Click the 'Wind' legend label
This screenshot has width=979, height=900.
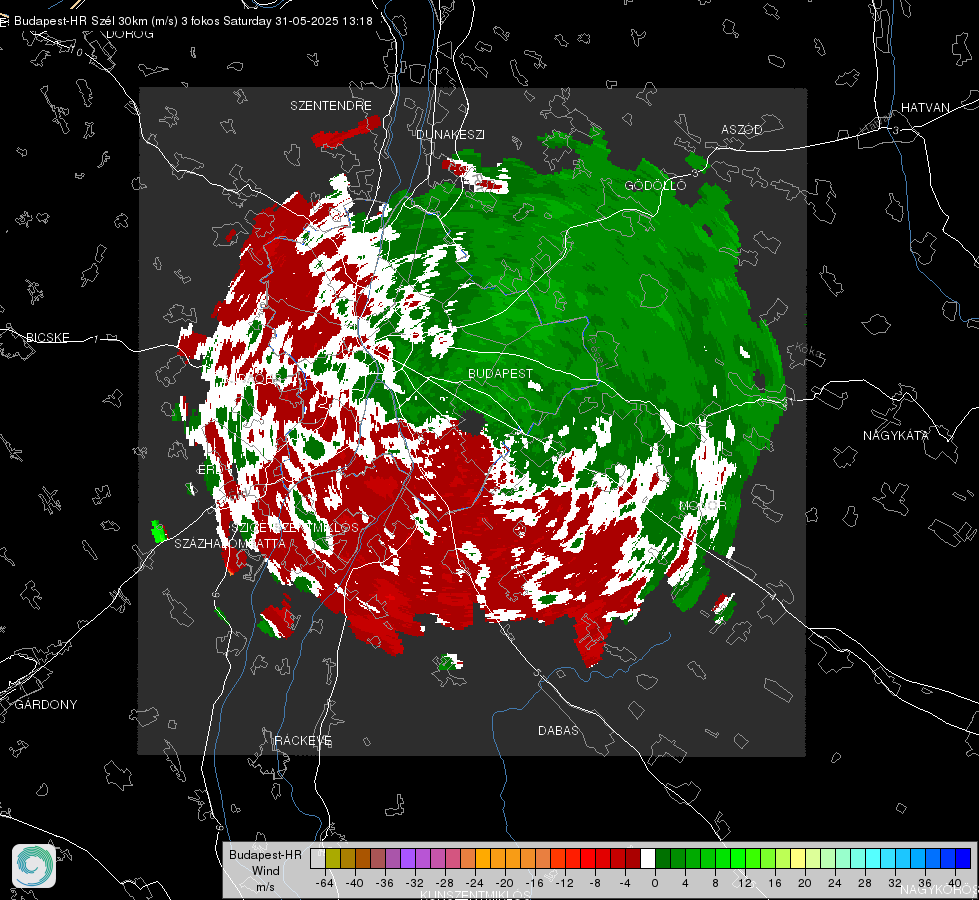click(266, 871)
